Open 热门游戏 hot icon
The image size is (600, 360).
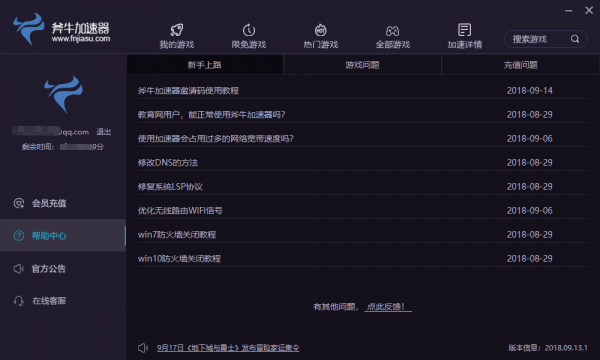pyautogui.click(x=321, y=30)
